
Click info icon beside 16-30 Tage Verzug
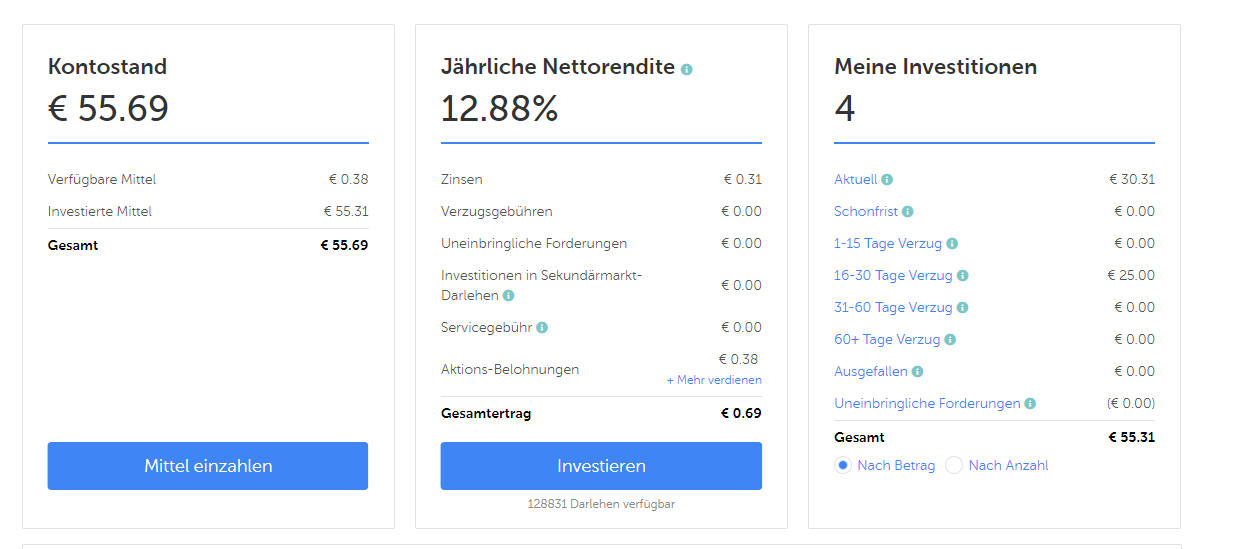(963, 276)
